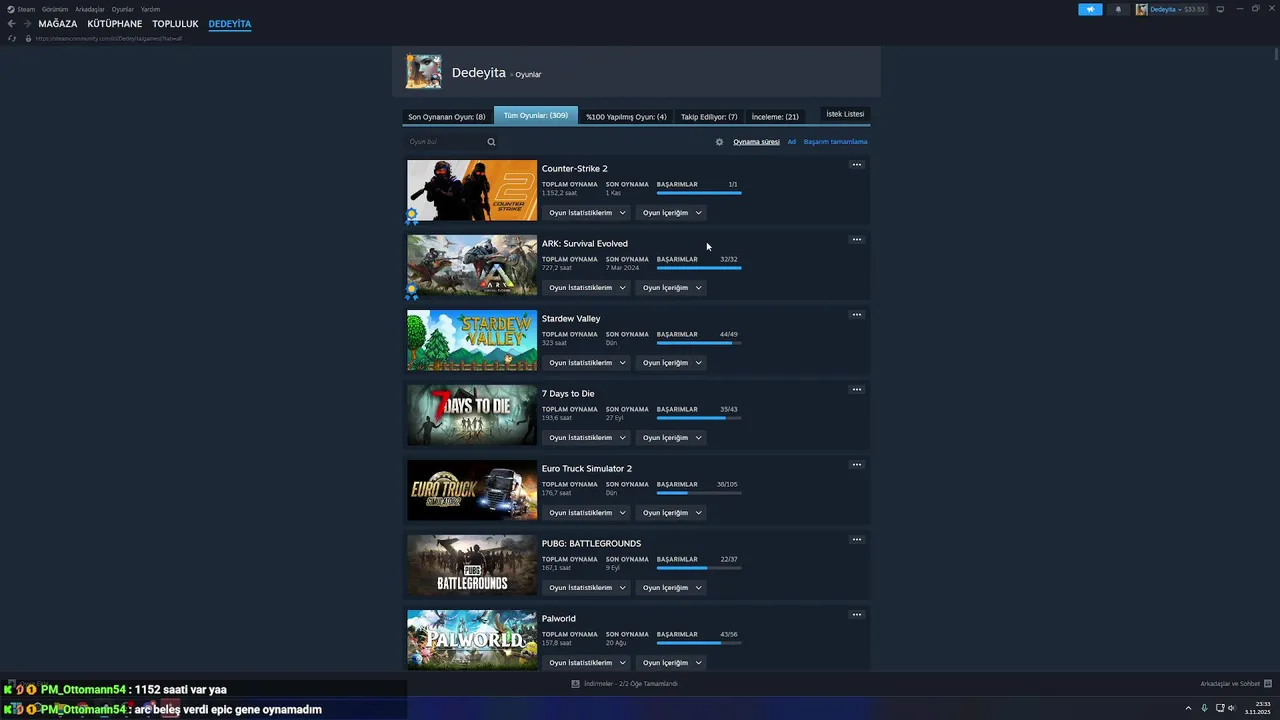Expand ARK Oyun İstatistiklerim dropdown

click(x=587, y=287)
